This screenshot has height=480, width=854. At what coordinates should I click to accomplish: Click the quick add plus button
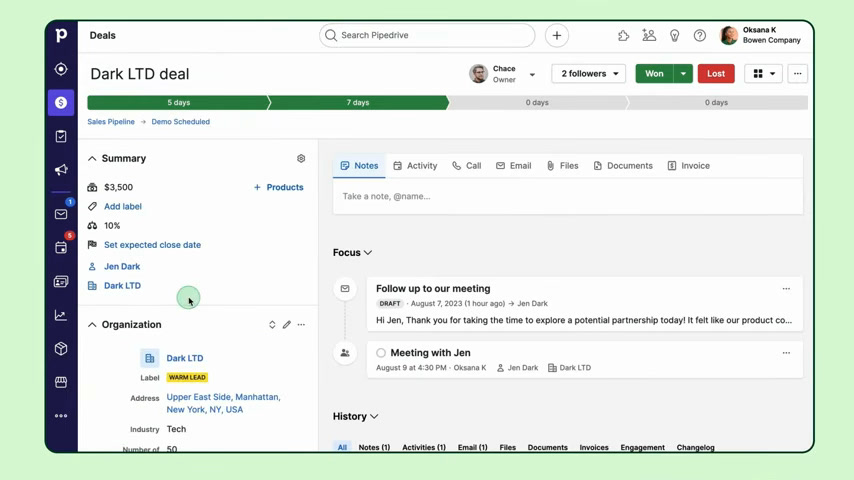tap(557, 35)
